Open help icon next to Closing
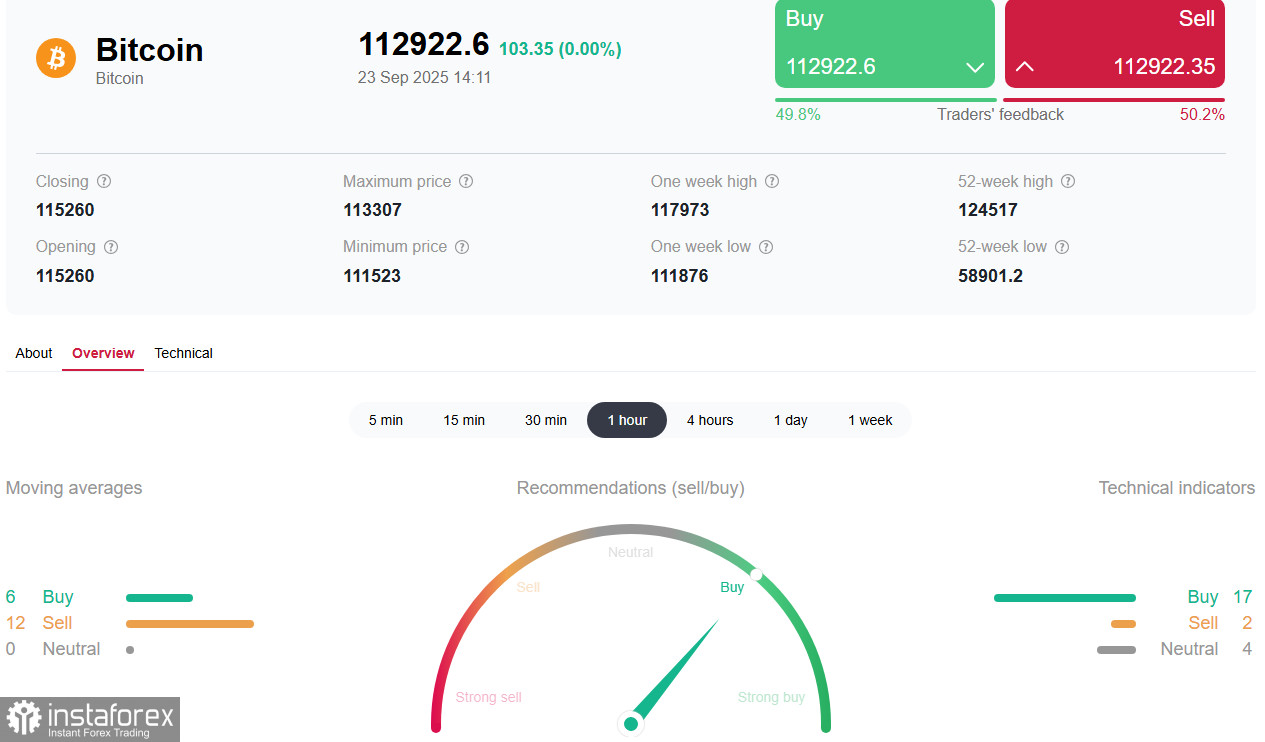The height and width of the screenshot is (742, 1265). click(104, 182)
